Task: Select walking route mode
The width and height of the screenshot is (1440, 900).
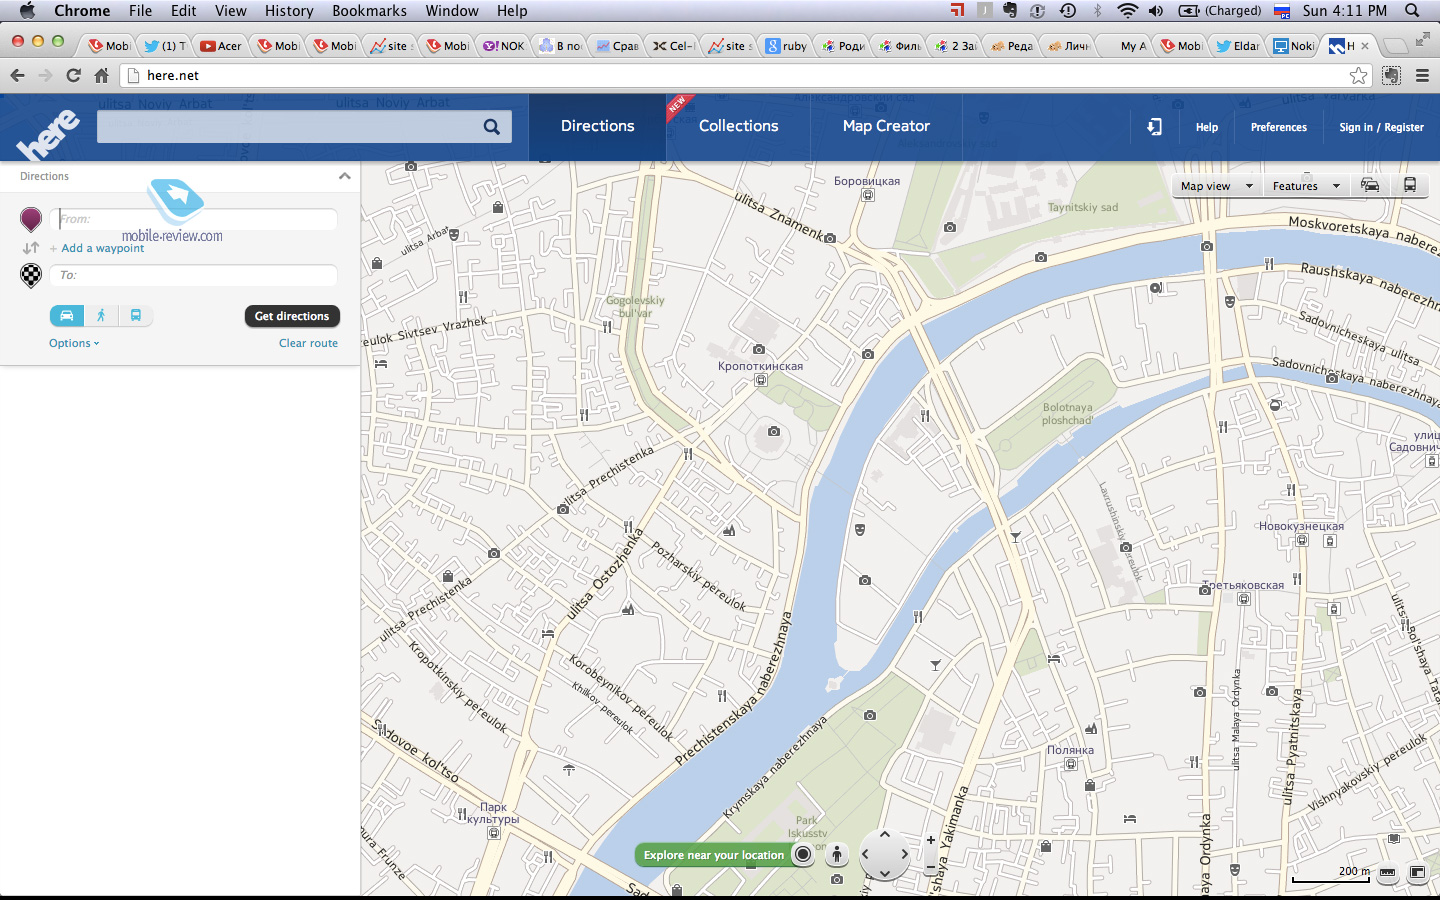Action: pos(101,315)
